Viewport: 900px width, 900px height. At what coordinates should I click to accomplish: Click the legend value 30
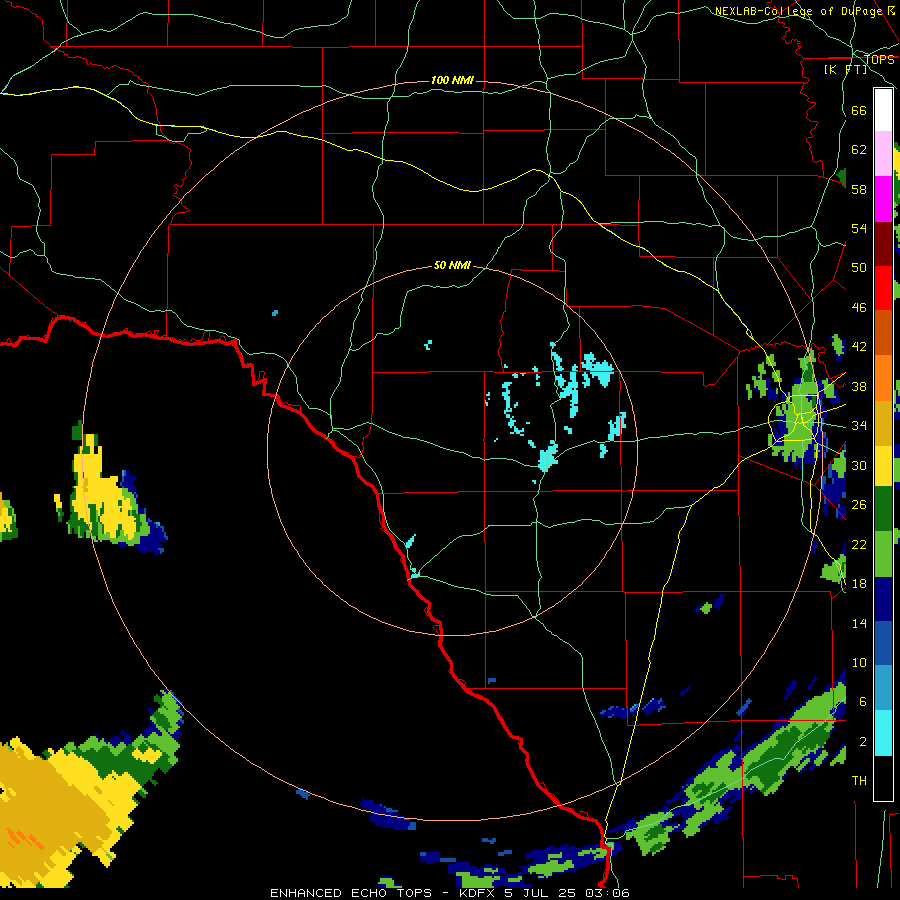click(x=859, y=465)
